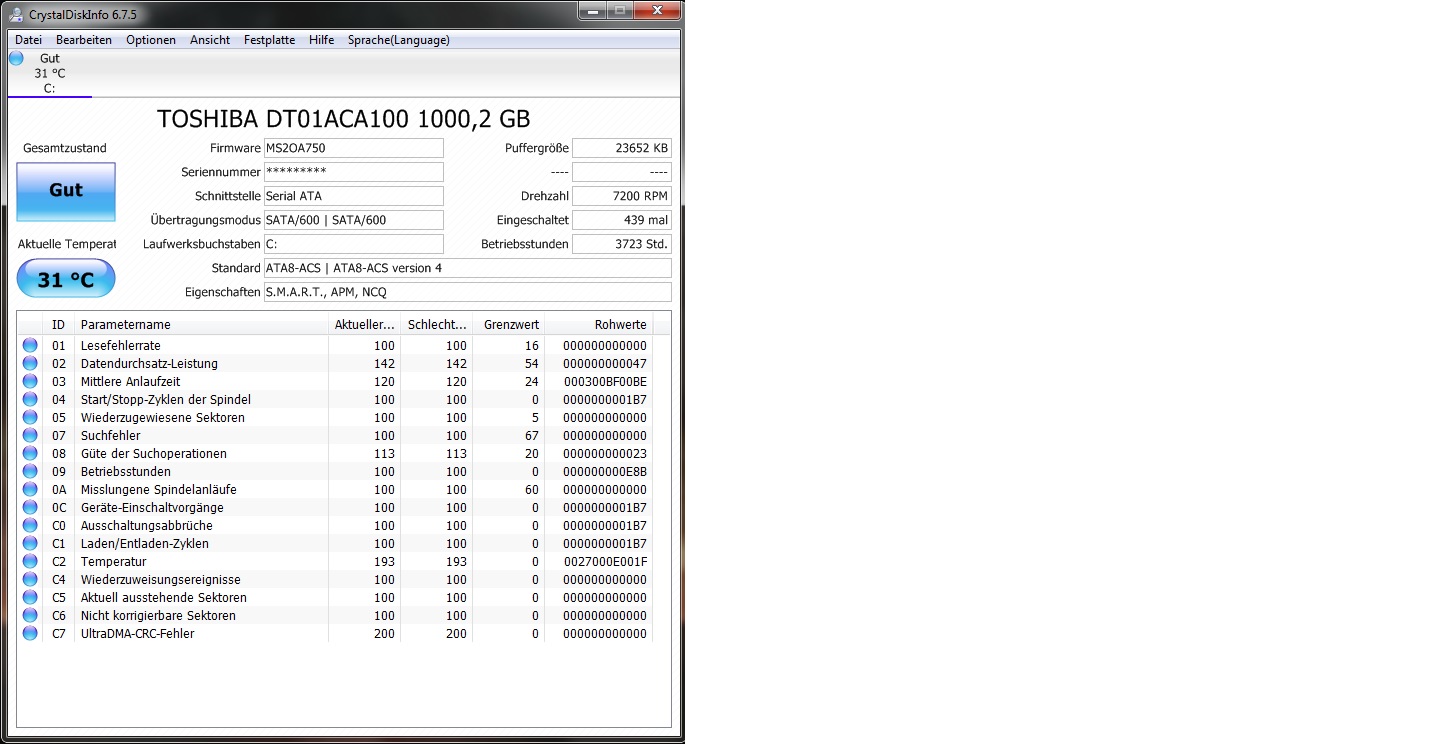Open the Ansicht menu
This screenshot has height=750, width=1434.
coord(210,40)
